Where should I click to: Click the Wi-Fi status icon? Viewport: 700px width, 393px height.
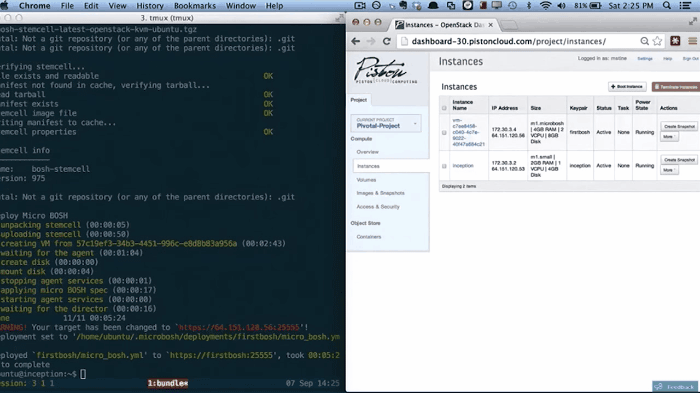(545, 6)
